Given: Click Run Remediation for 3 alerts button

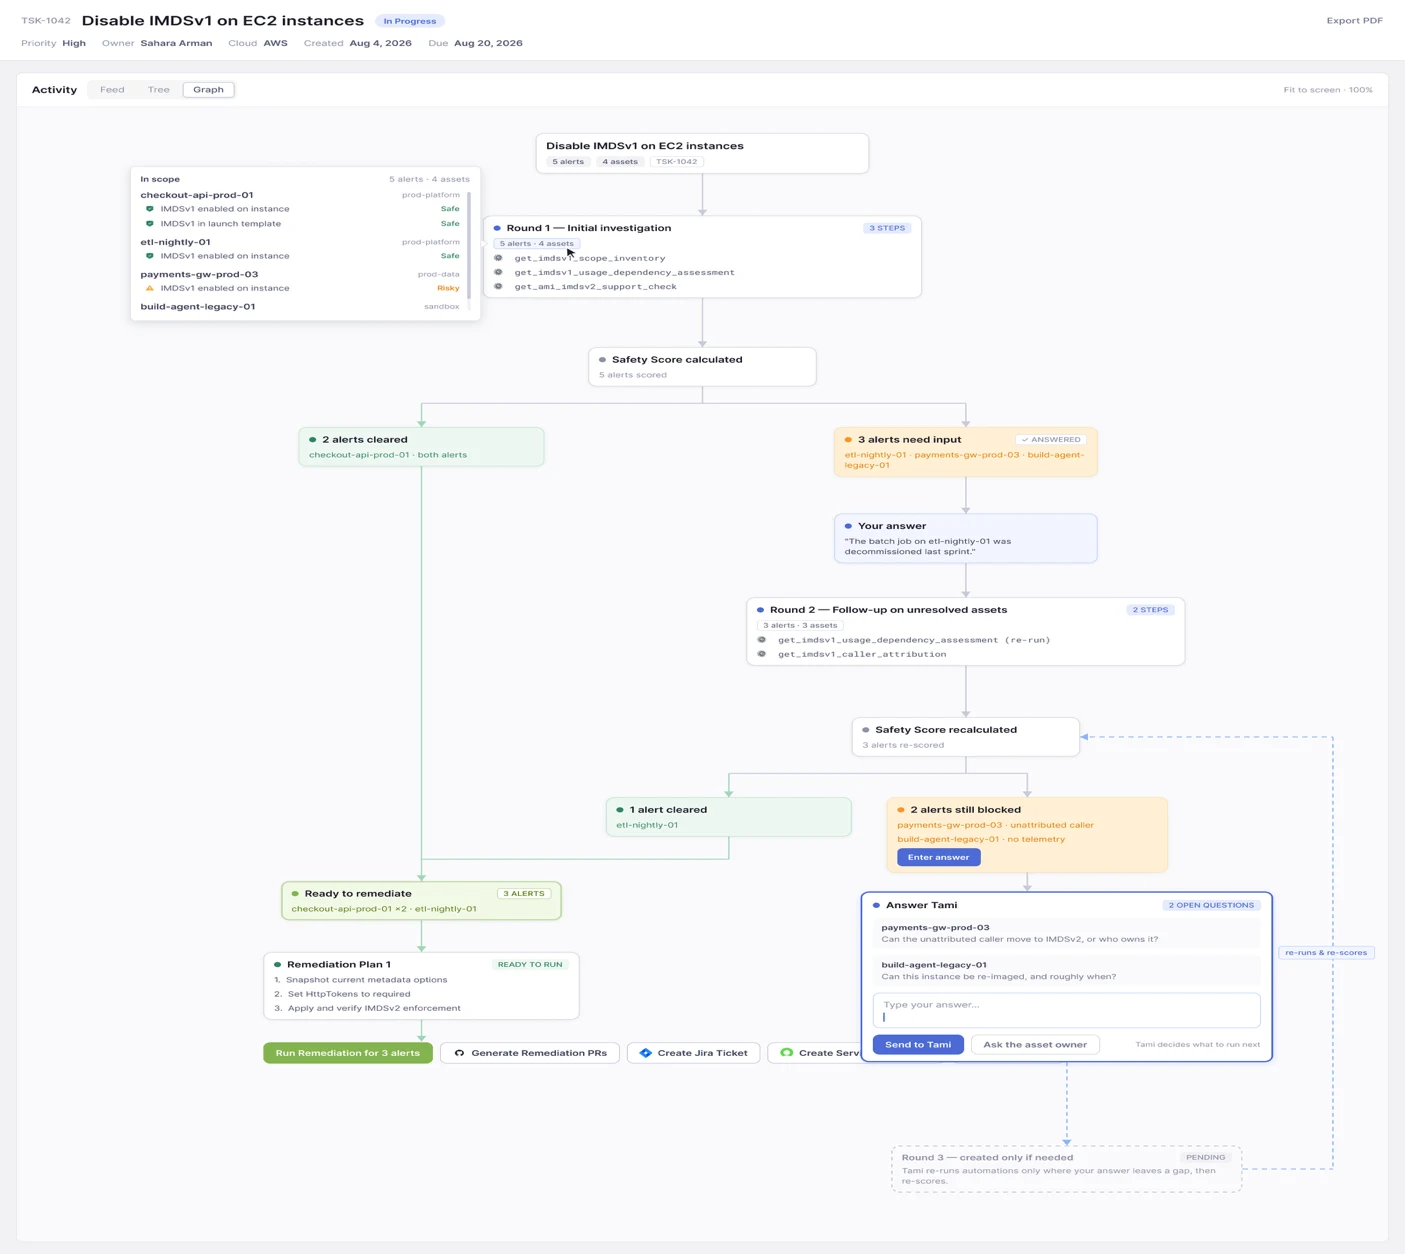Looking at the screenshot, I should (x=348, y=1053).
